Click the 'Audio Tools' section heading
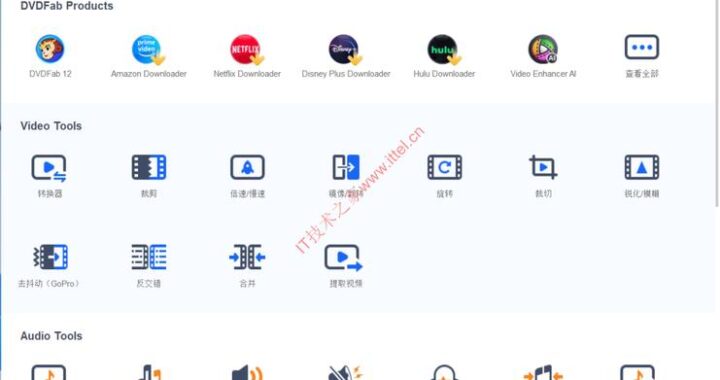 [51, 336]
